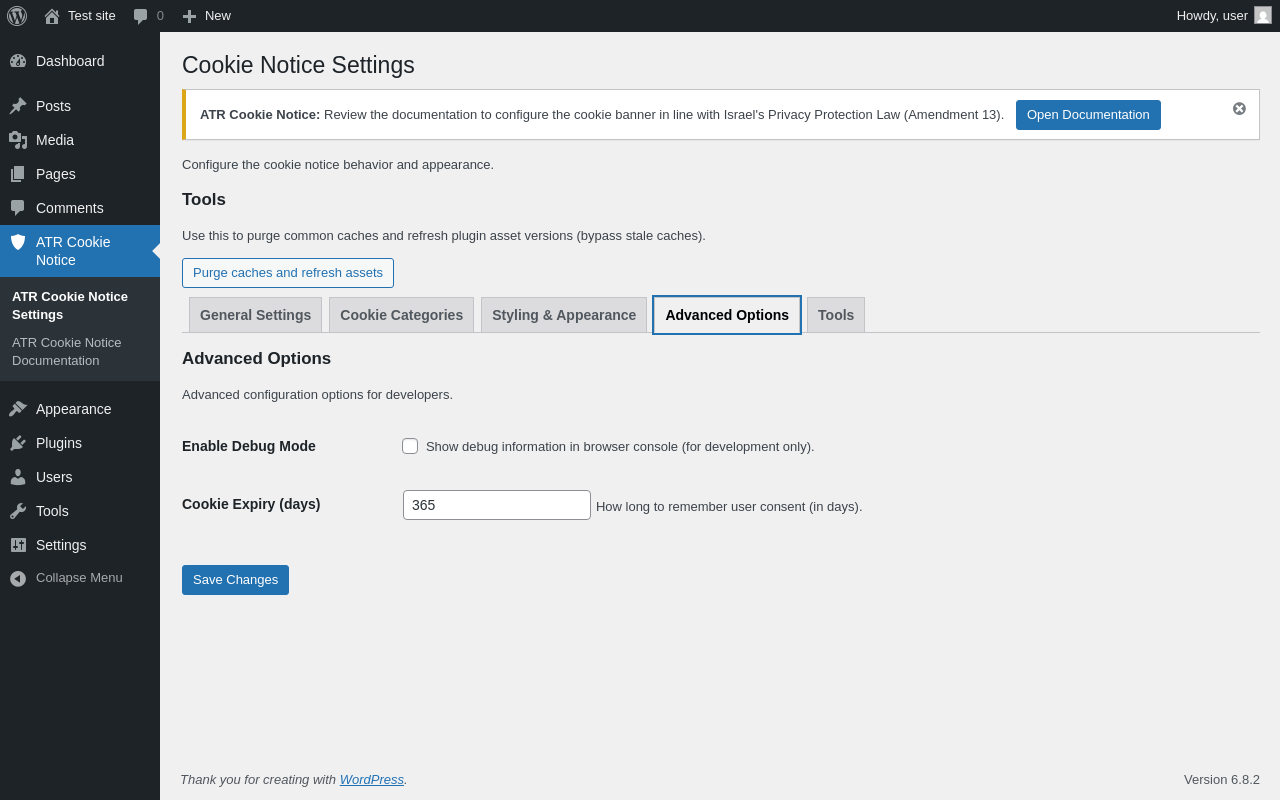Open the Styling & Appearance tab
This screenshot has width=1280, height=800.
point(564,315)
